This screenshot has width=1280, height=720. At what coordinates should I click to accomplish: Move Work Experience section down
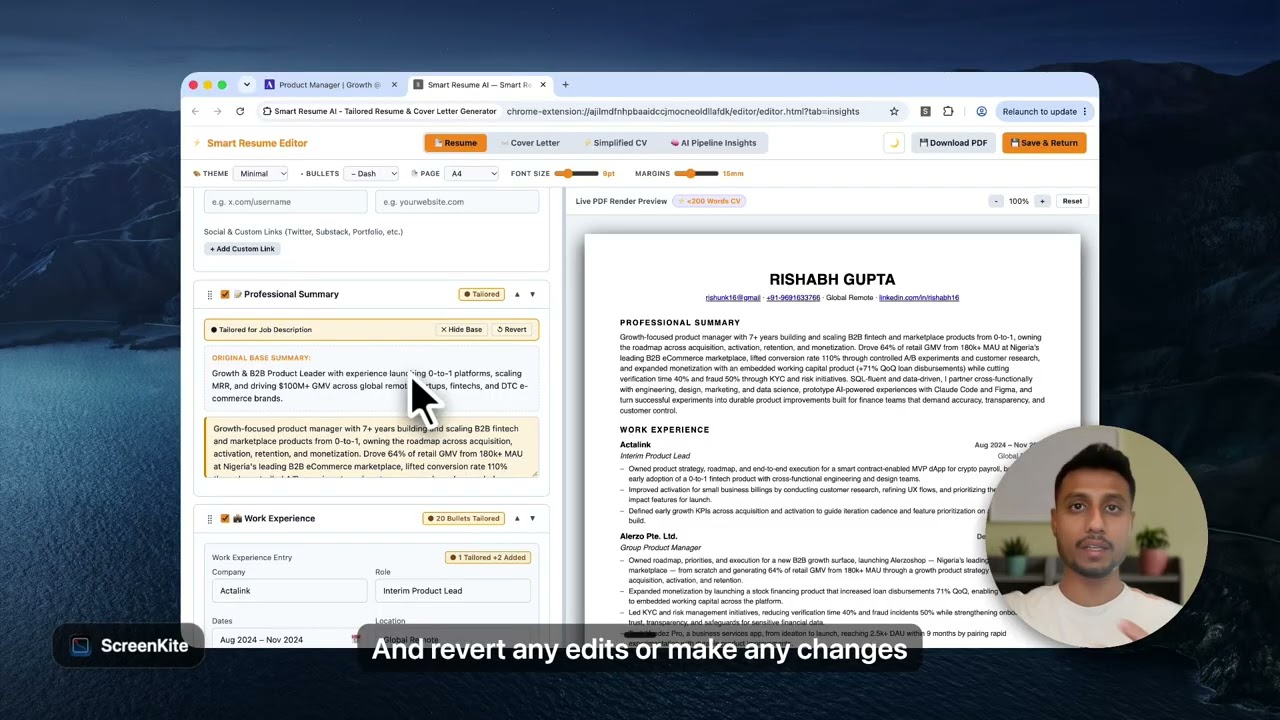532,518
